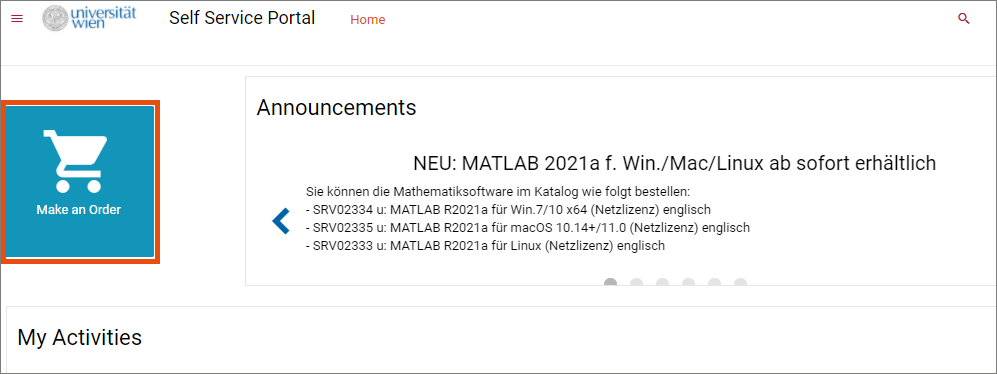Open the search magnifier icon

(964, 19)
